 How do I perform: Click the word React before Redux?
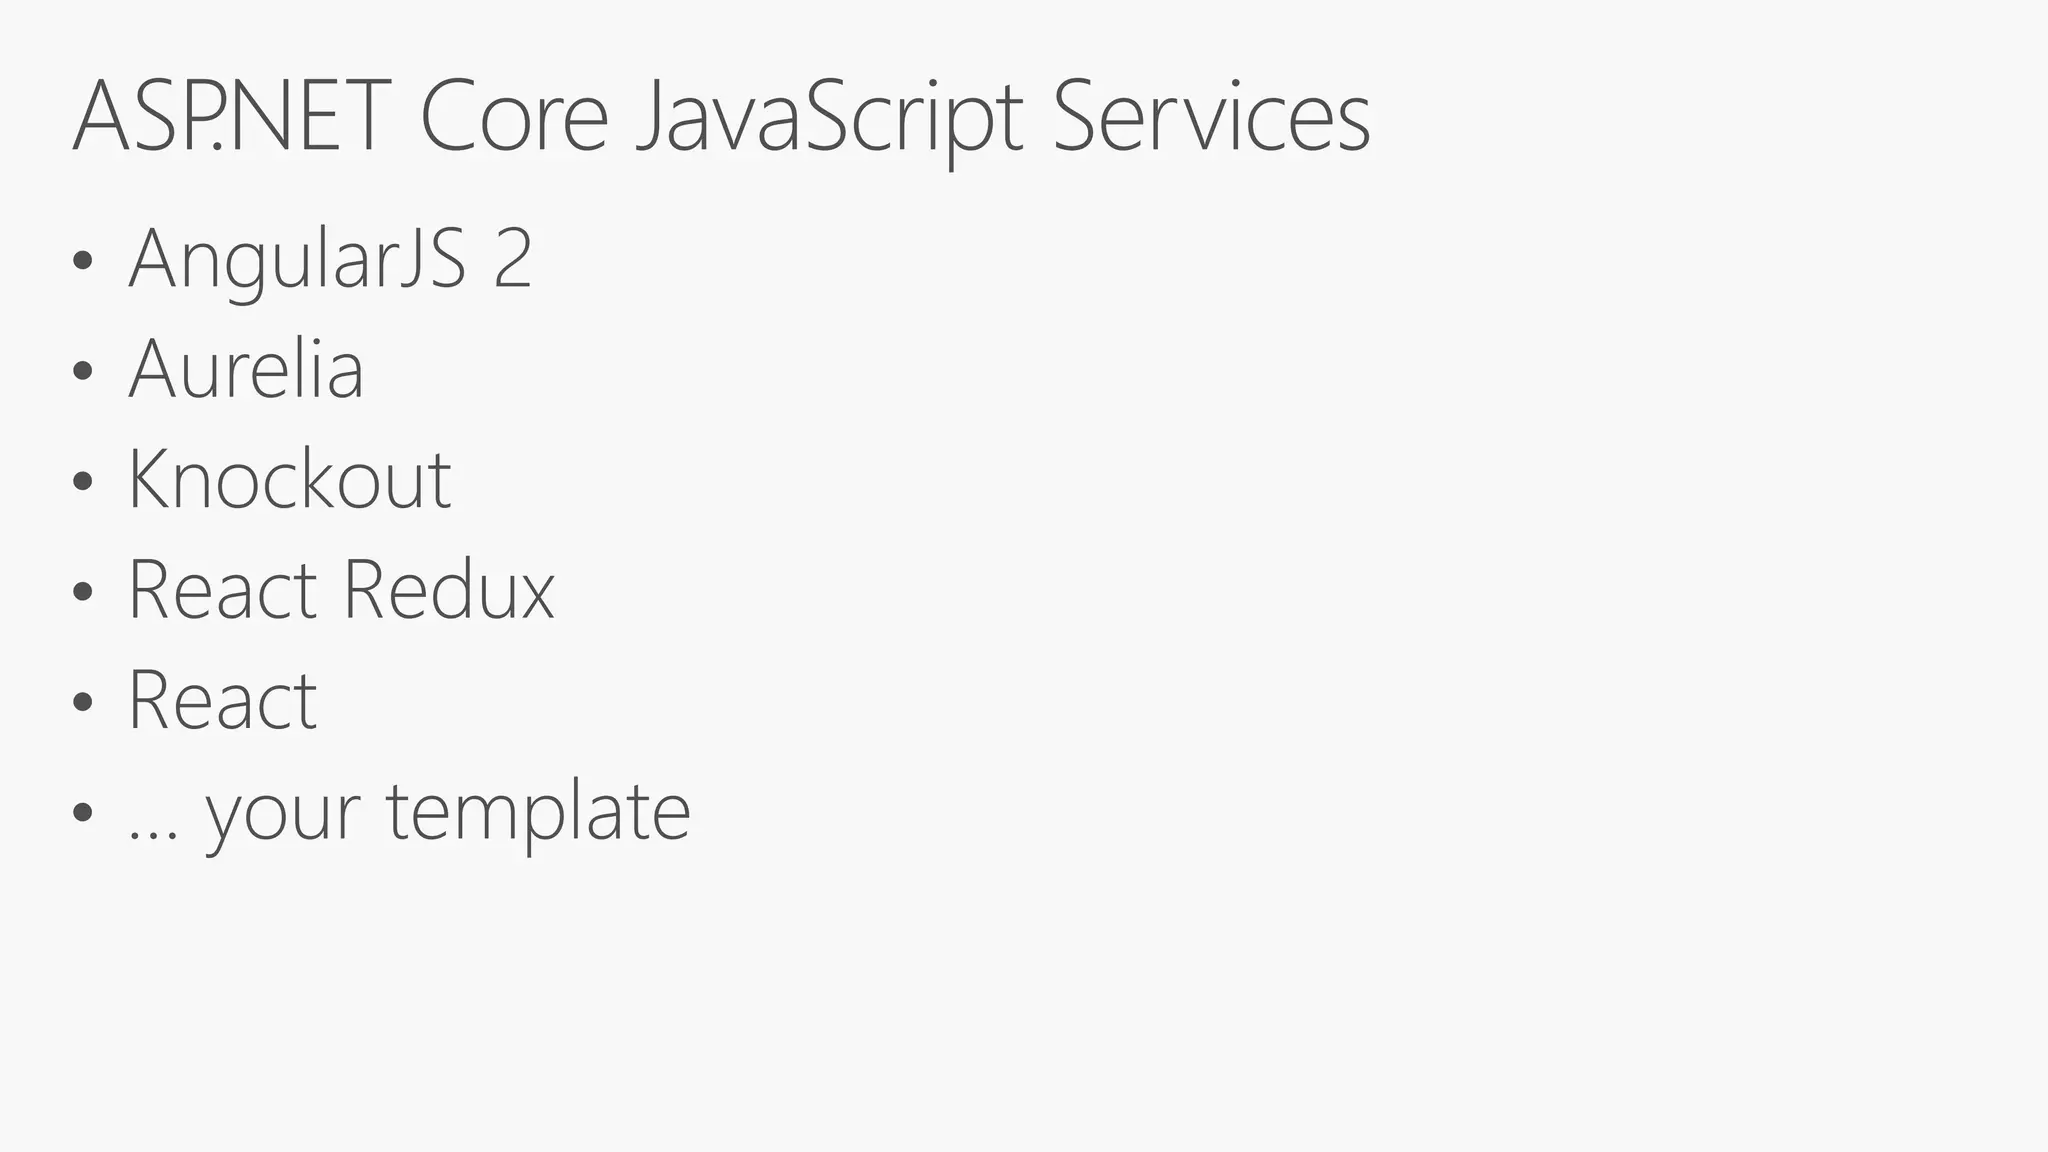(x=223, y=590)
